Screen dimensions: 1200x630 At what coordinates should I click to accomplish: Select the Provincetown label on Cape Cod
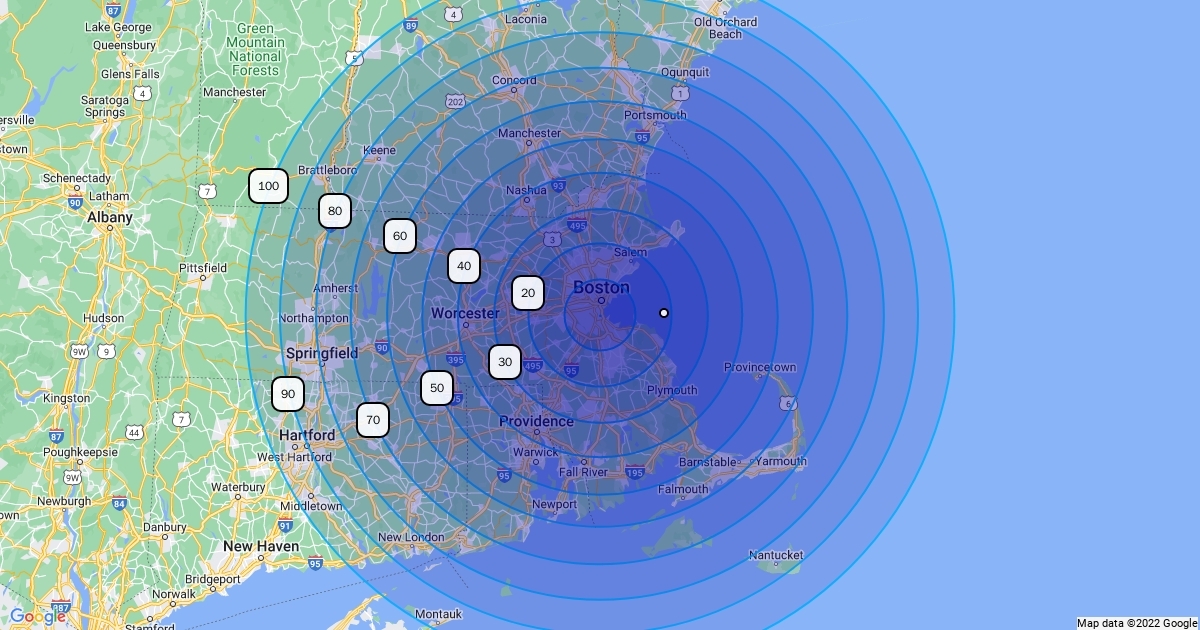click(x=760, y=367)
